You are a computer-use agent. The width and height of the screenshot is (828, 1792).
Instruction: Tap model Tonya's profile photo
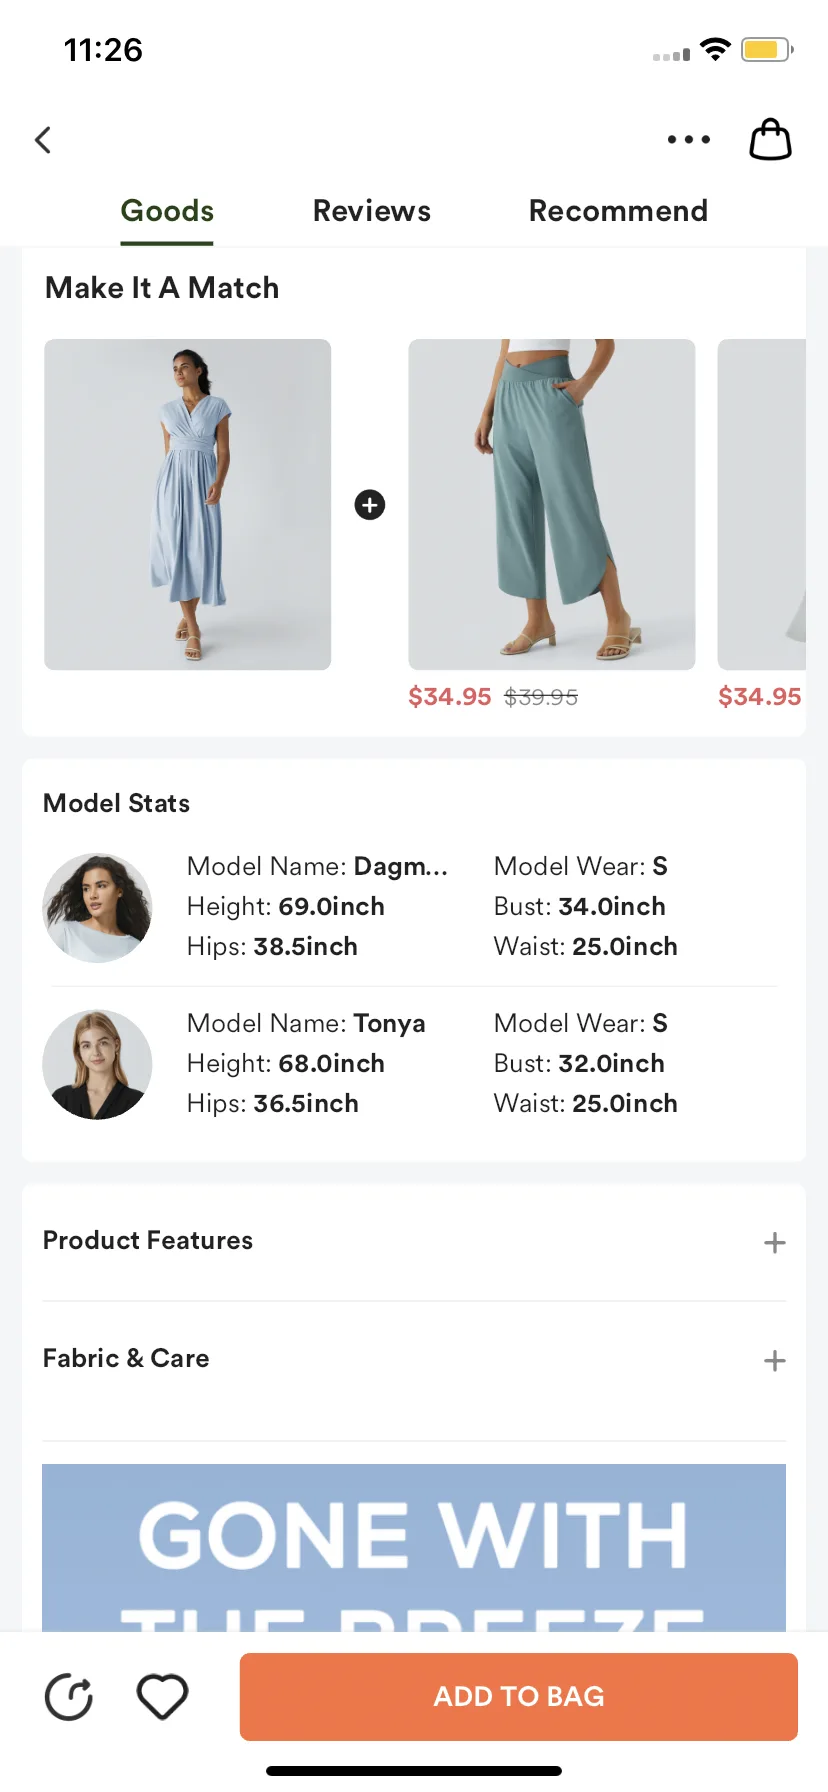97,1064
